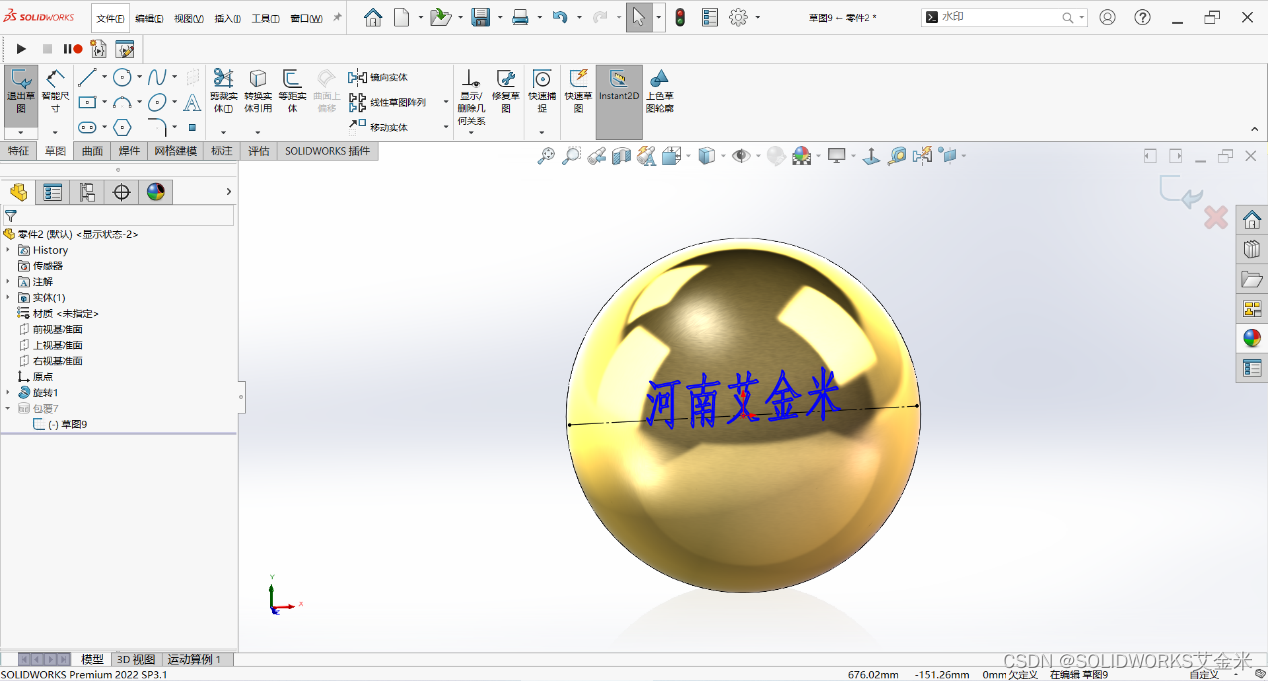Select the Trim Entities (剪裁实体) tool

223,91
